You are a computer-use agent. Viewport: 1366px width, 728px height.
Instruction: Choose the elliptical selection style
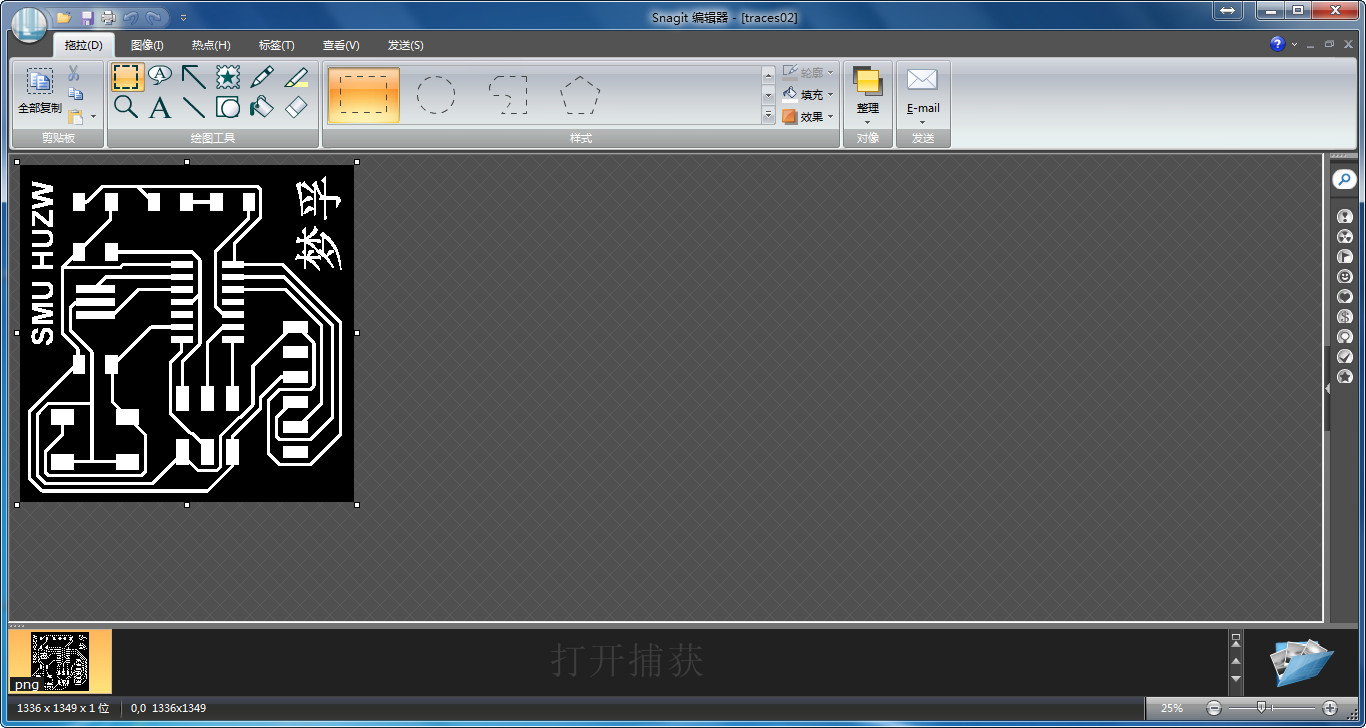click(x=436, y=96)
